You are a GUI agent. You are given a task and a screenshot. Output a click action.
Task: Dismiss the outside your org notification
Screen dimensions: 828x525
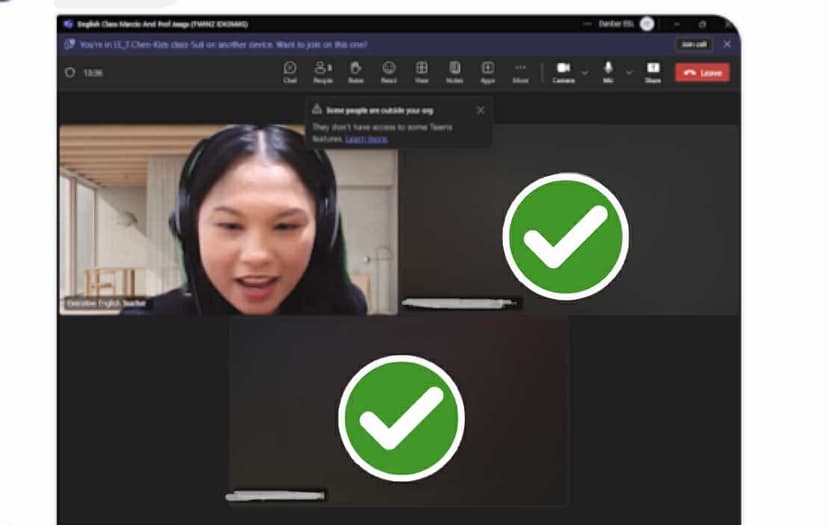tap(480, 109)
